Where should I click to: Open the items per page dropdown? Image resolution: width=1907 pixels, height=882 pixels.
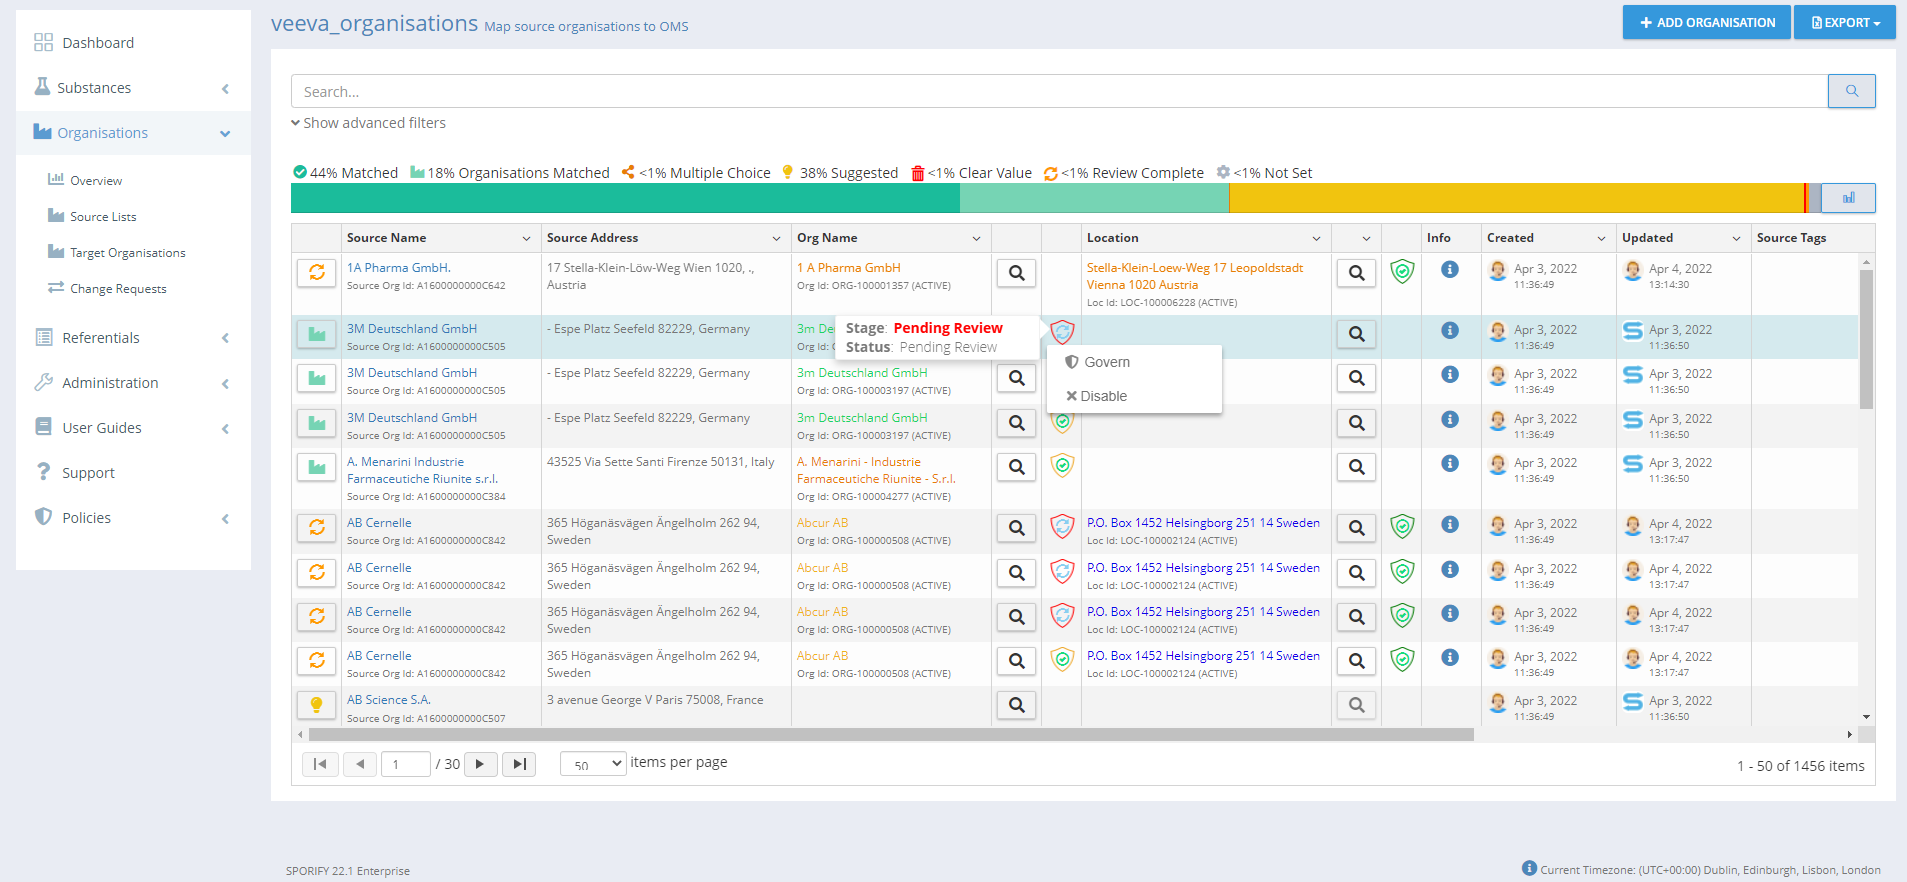click(593, 764)
